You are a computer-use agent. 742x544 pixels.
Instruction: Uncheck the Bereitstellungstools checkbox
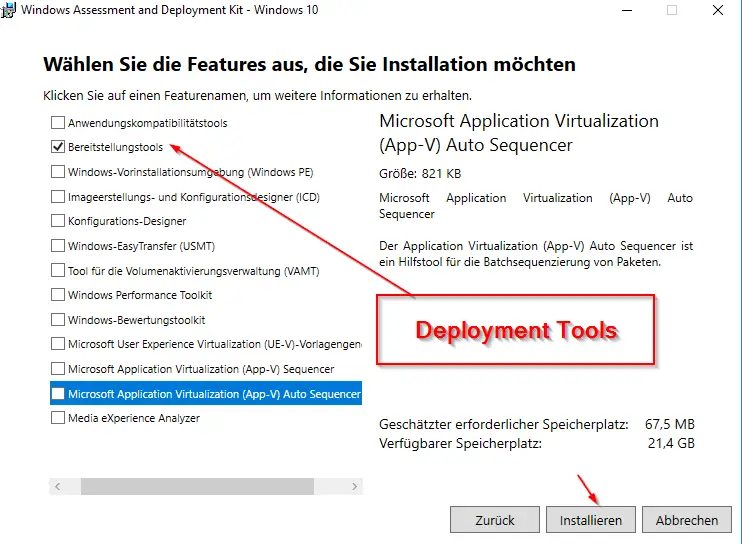(x=58, y=147)
